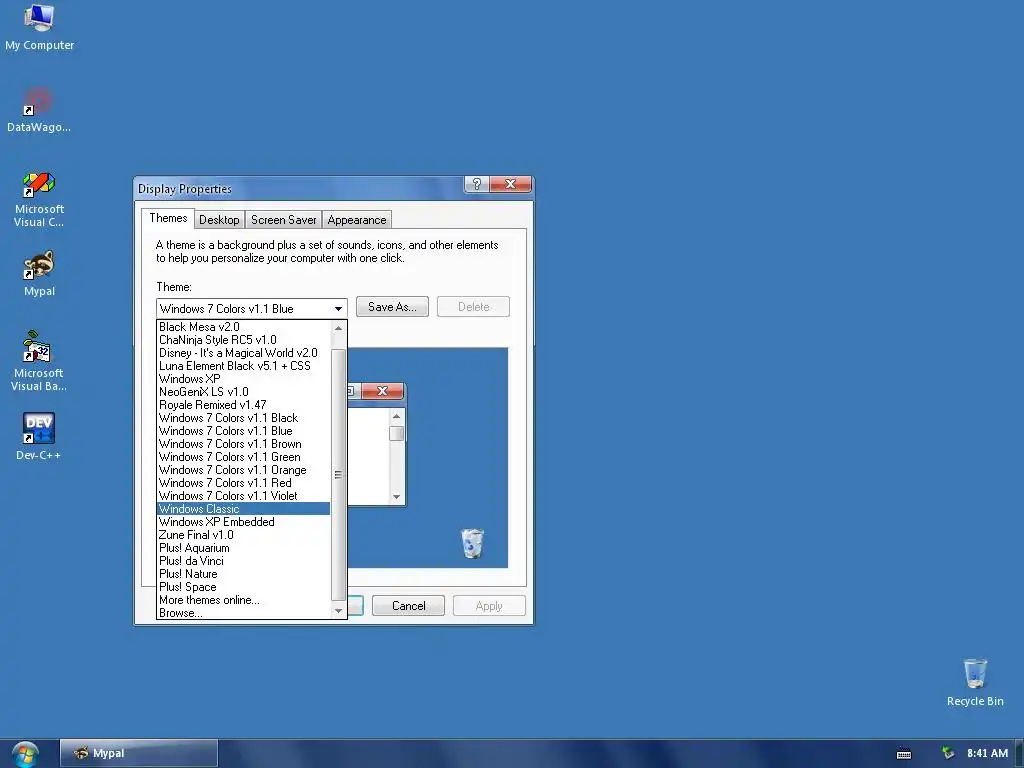1024x768 pixels.
Task: Switch to the Screen Saver tab
Action: [x=283, y=220]
